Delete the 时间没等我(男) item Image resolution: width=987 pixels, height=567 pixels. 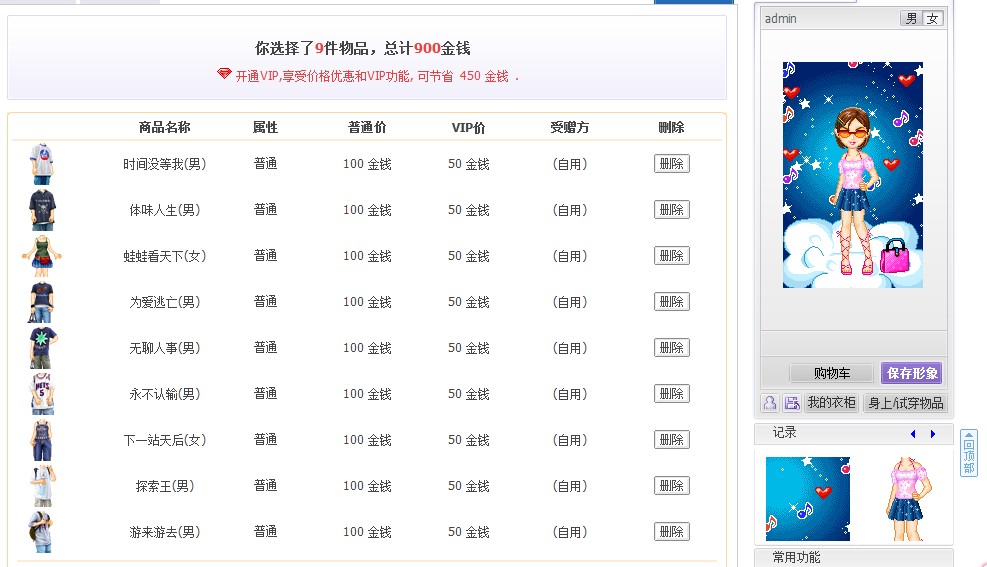(x=672, y=164)
